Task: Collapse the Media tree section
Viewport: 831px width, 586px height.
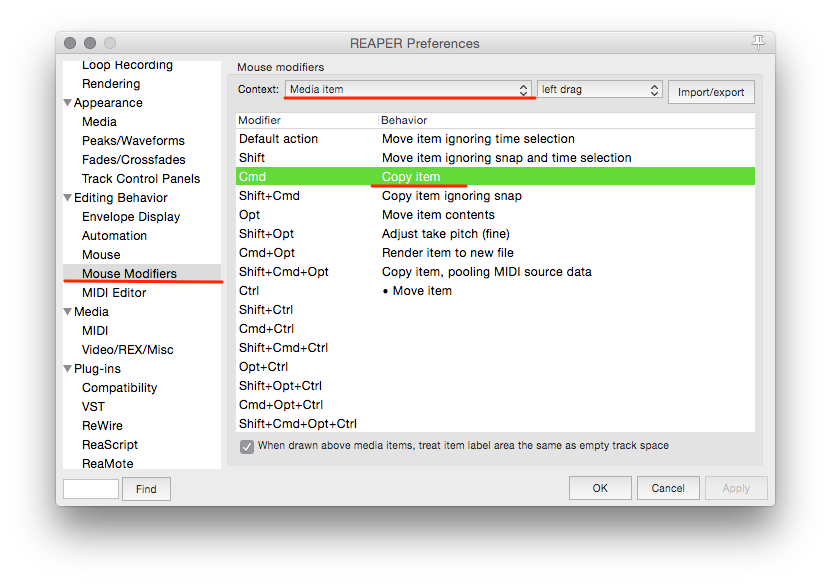Action: tap(67, 311)
